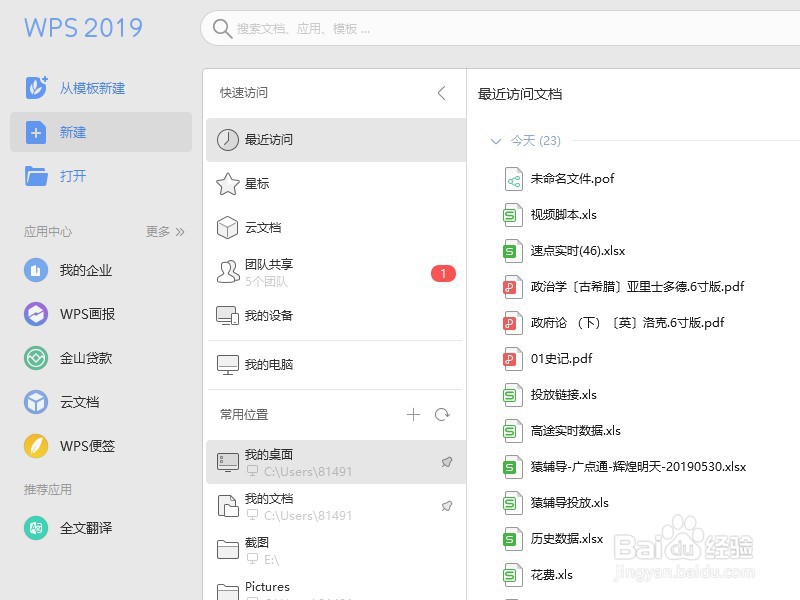This screenshot has height=600, width=800.
Task: Open file 视频脚本.xls
Action: click(550, 215)
